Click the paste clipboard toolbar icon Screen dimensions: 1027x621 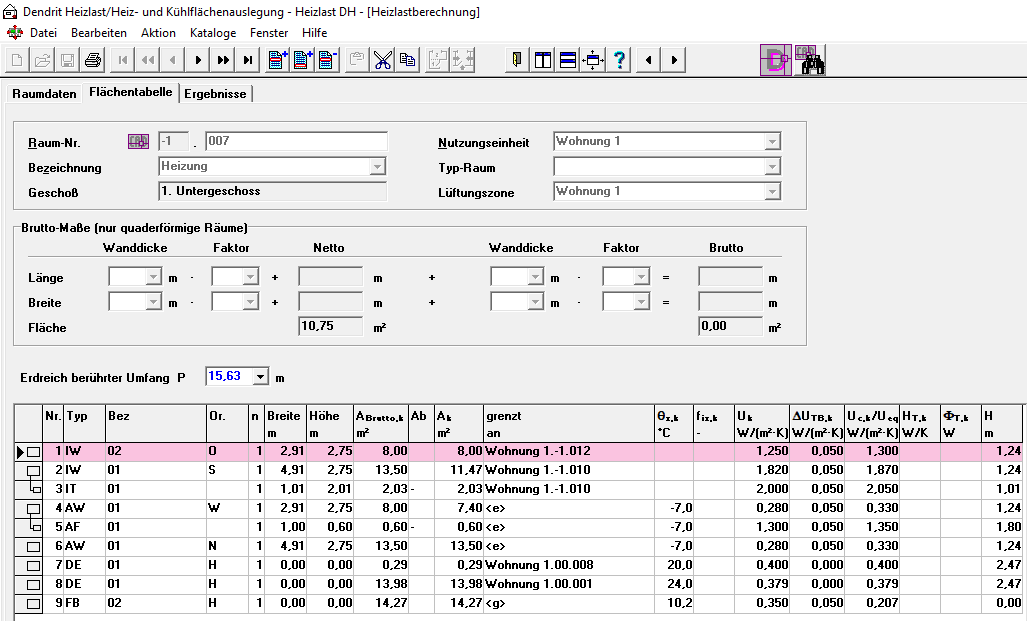point(357,60)
